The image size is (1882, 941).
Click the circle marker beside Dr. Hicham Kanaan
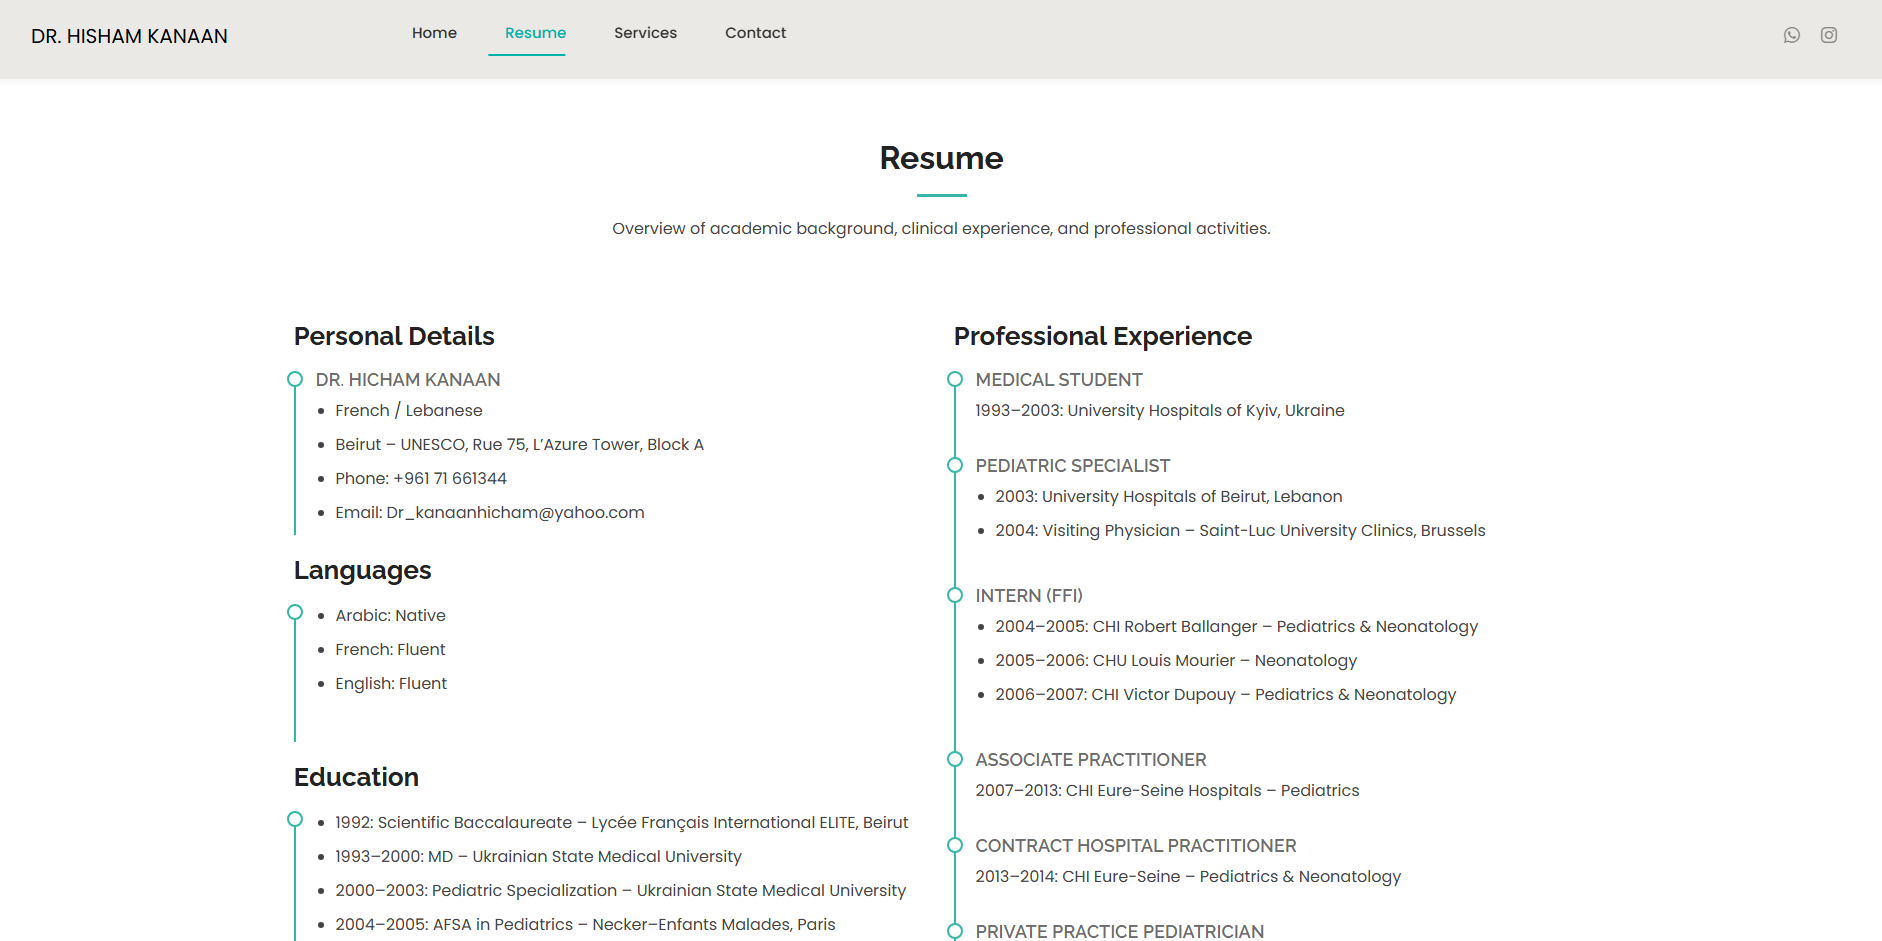295,379
